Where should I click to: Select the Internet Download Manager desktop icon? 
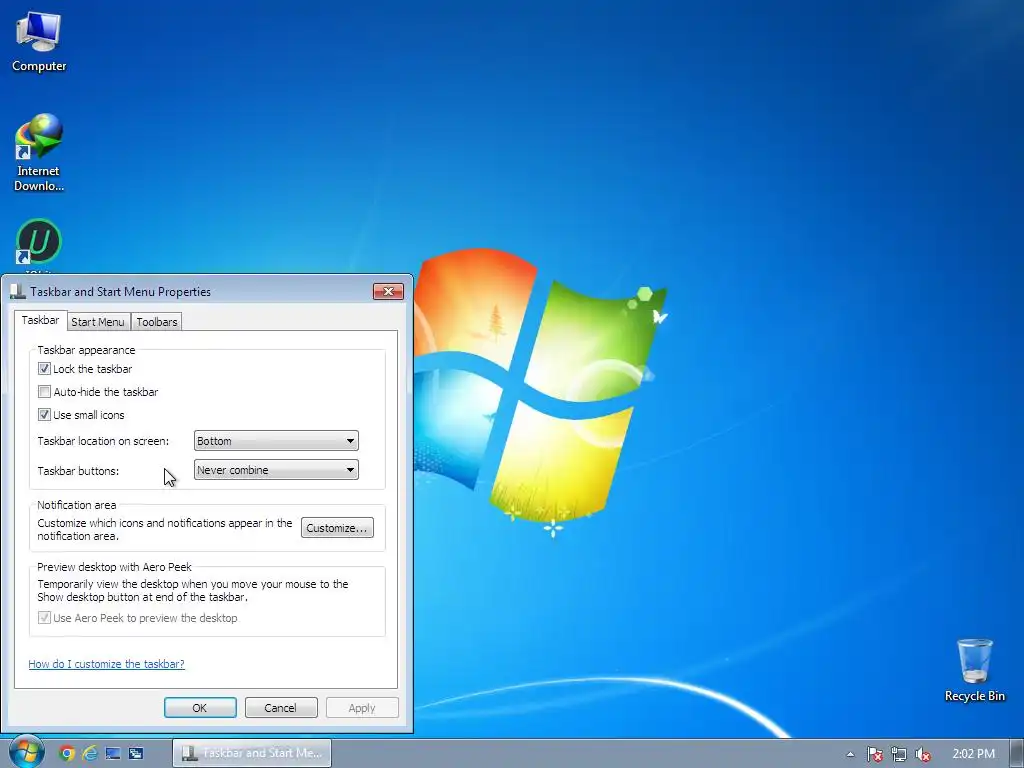coord(39,152)
